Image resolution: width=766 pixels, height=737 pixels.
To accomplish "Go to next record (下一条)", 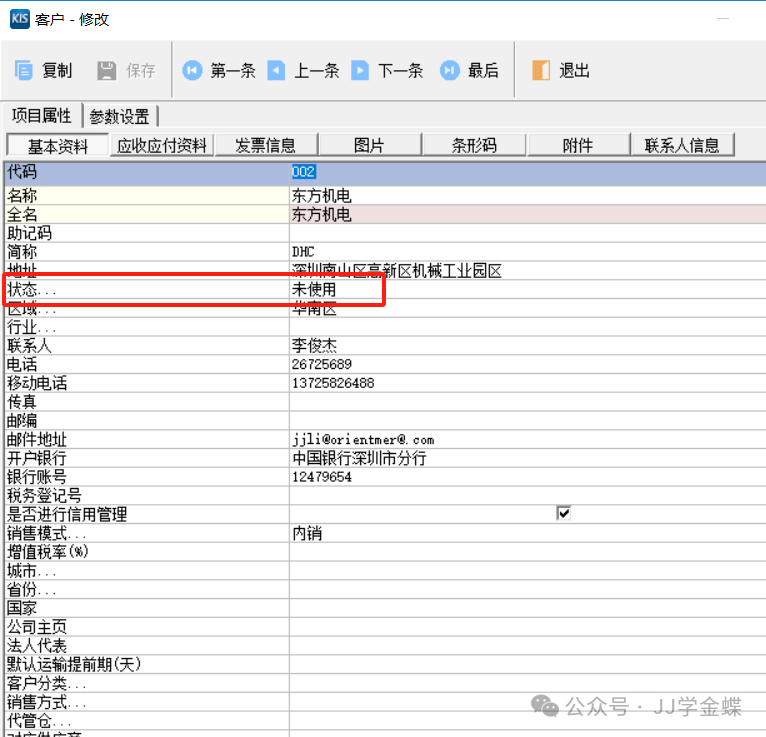I will [x=360, y=70].
